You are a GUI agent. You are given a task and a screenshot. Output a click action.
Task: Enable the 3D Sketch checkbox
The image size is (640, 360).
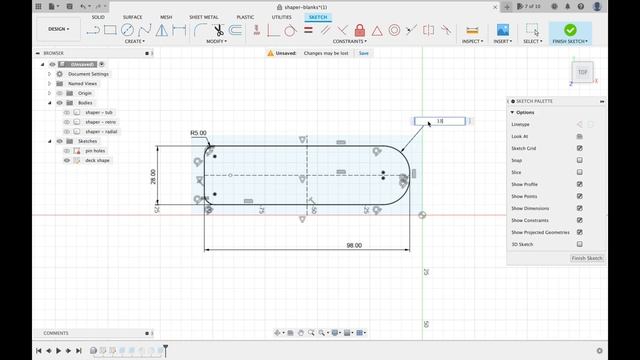[x=580, y=244]
